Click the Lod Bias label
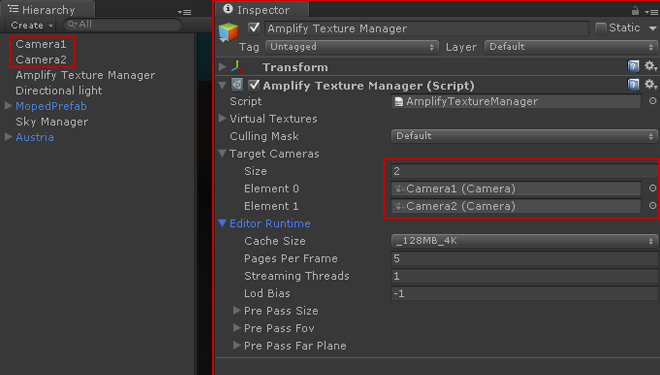660x375 pixels. [267, 293]
